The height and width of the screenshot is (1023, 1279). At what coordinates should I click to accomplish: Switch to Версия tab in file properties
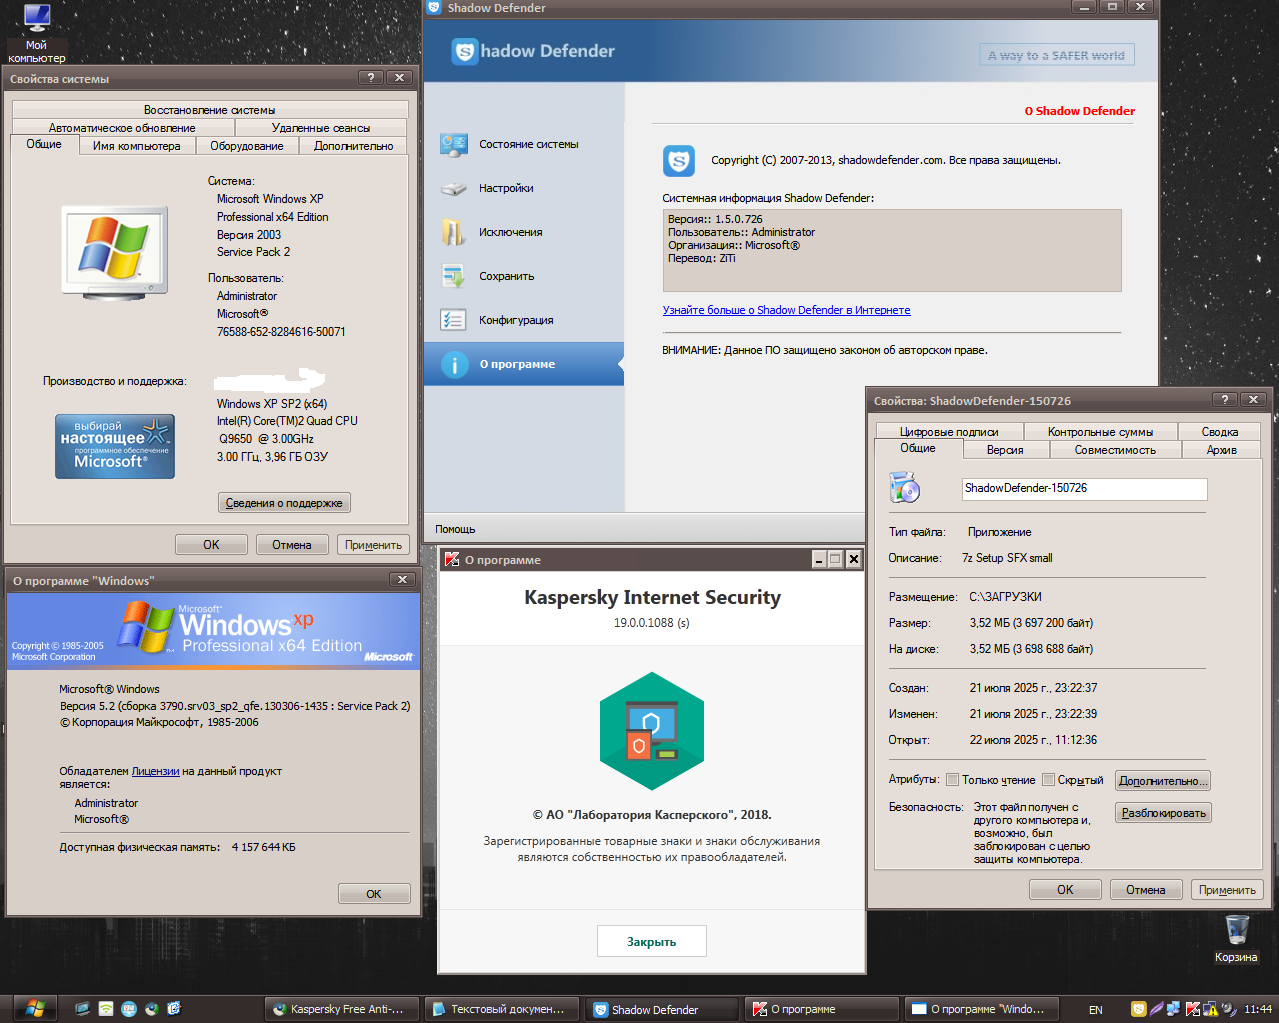pos(1005,450)
